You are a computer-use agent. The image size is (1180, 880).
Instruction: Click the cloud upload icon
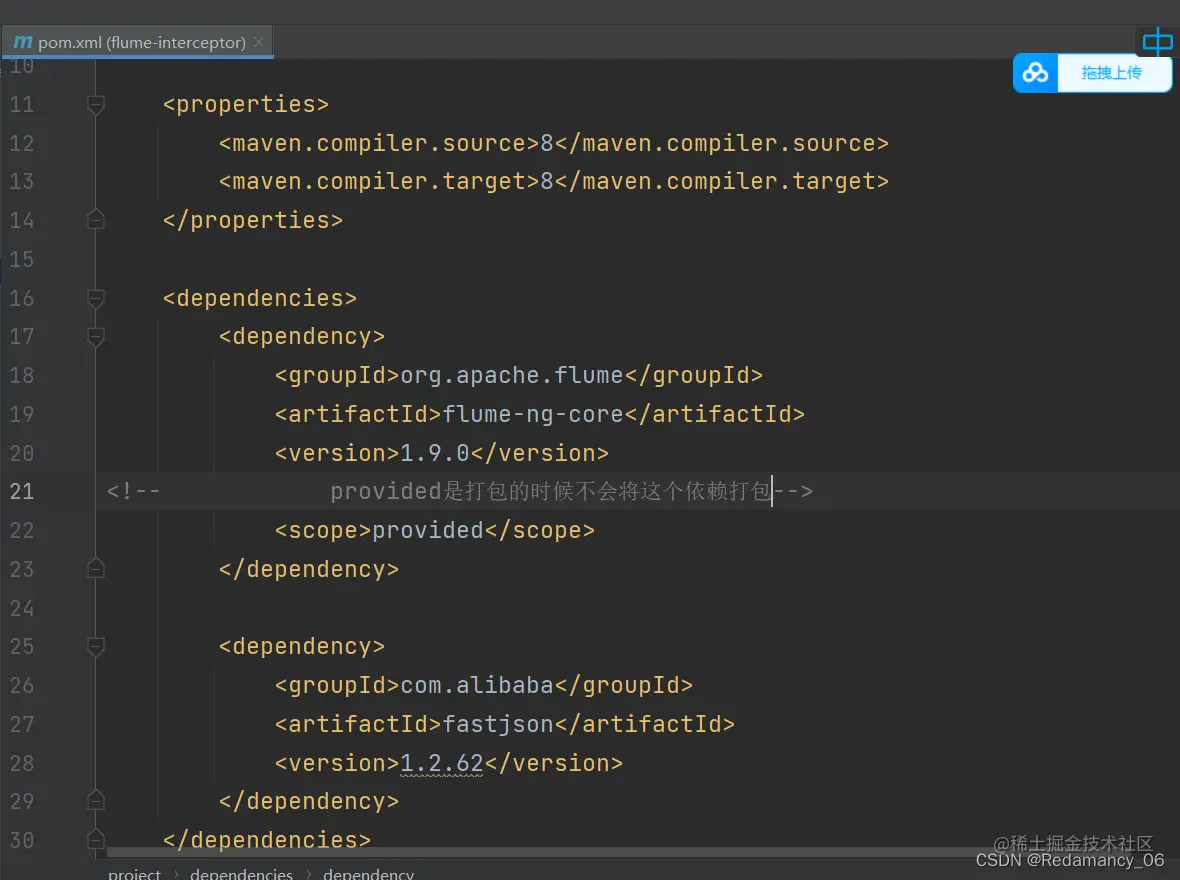point(1036,73)
